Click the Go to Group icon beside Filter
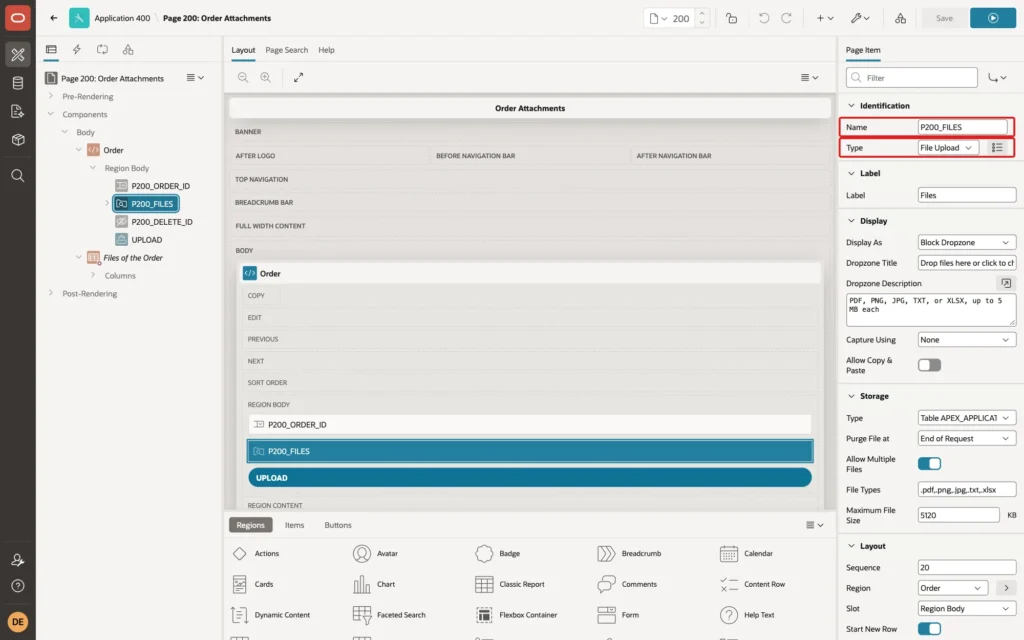This screenshot has height=640, width=1024. (997, 78)
